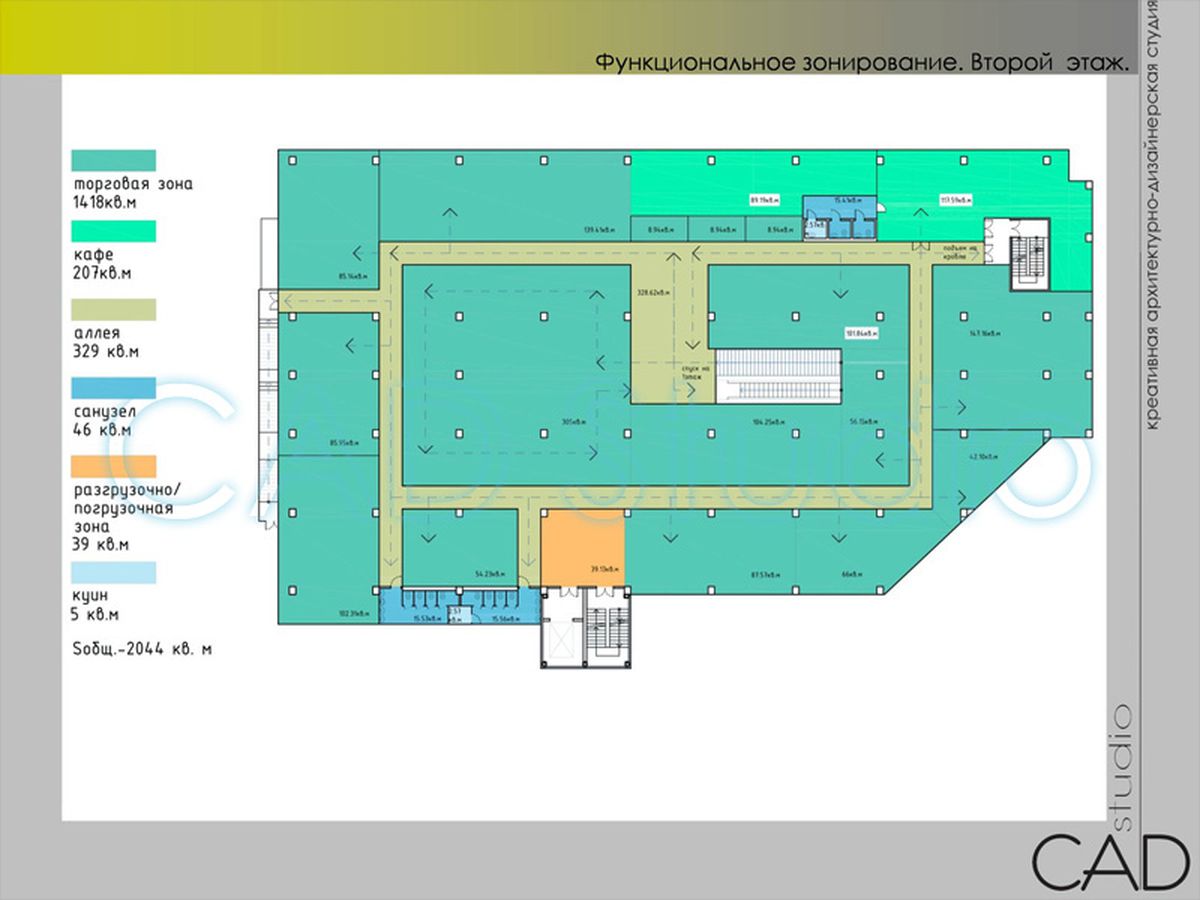Click the legend value '39 кв.м'

pyautogui.click(x=101, y=546)
